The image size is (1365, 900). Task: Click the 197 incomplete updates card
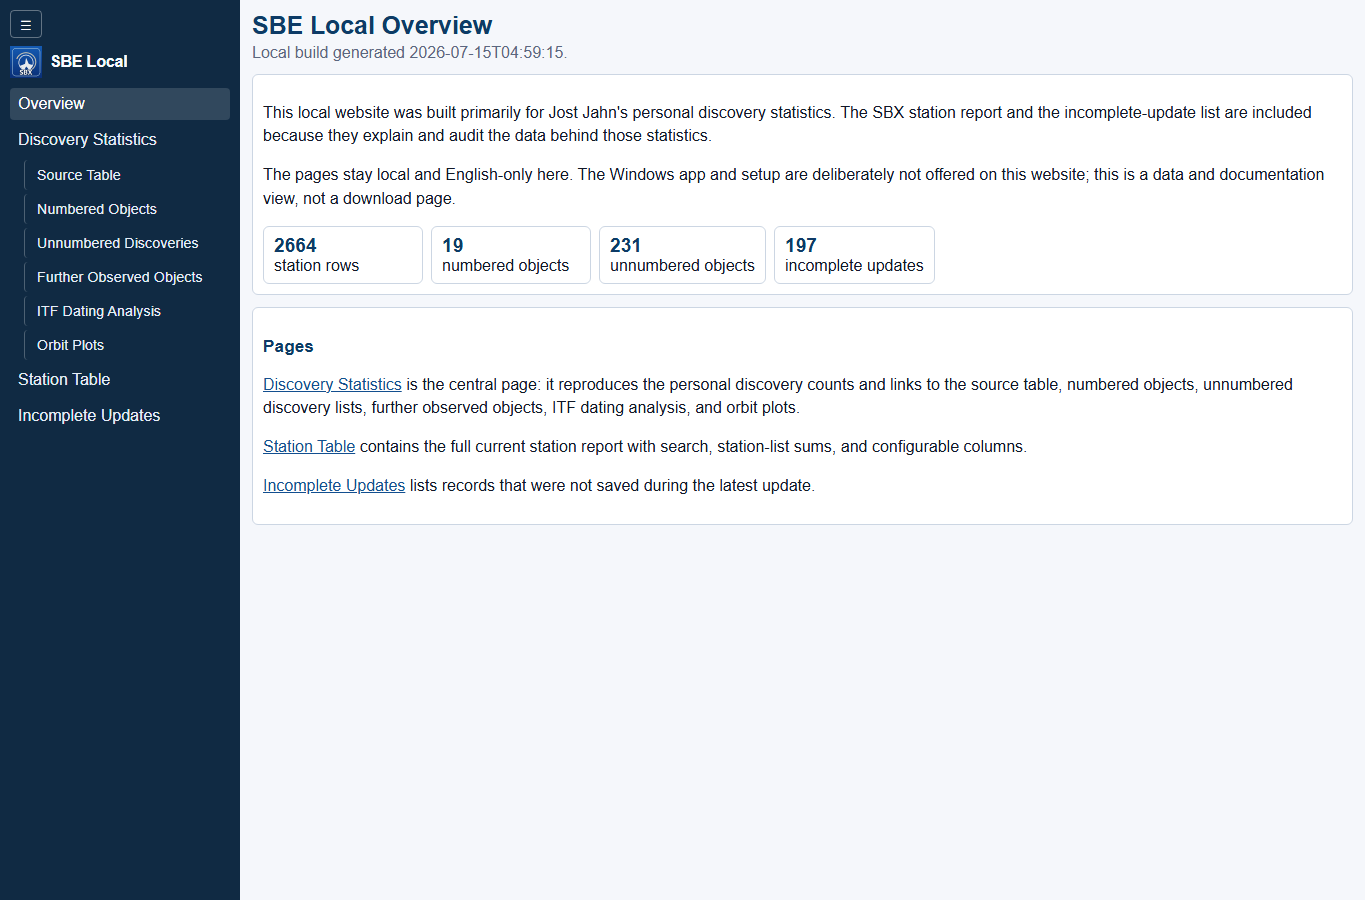click(854, 255)
